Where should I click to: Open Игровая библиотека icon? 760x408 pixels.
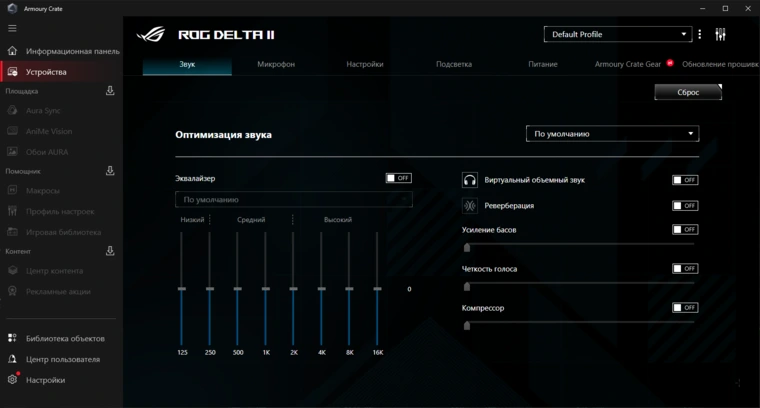tap(12, 232)
